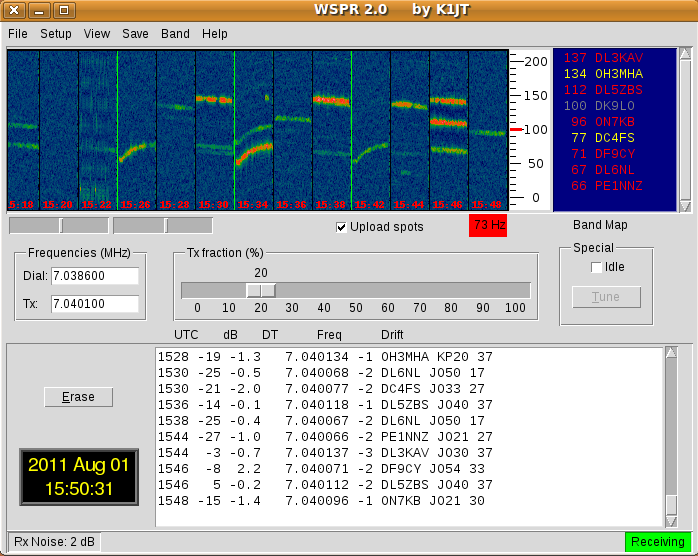Click the 15:46 waterfall segment

(x=449, y=130)
